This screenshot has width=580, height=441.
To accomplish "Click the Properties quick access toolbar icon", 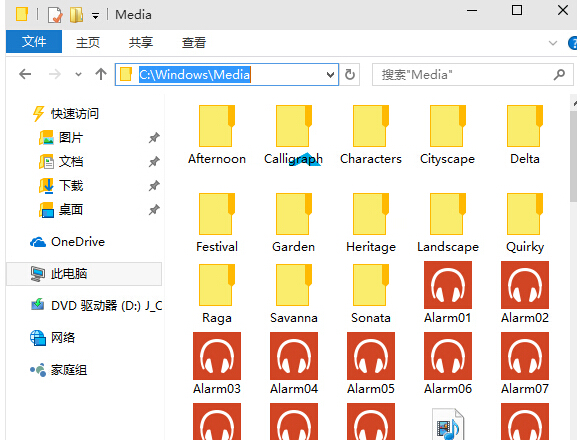I will (x=55, y=15).
